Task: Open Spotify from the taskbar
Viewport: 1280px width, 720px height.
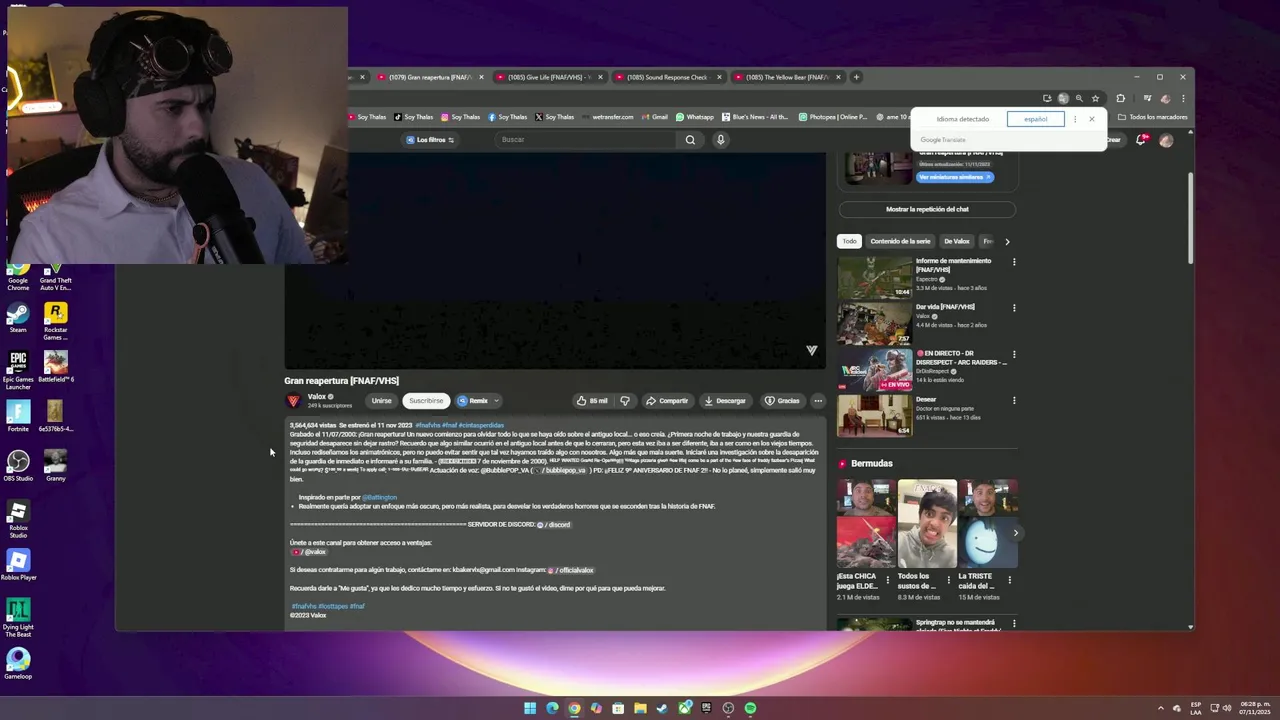Action: pyautogui.click(x=750, y=708)
